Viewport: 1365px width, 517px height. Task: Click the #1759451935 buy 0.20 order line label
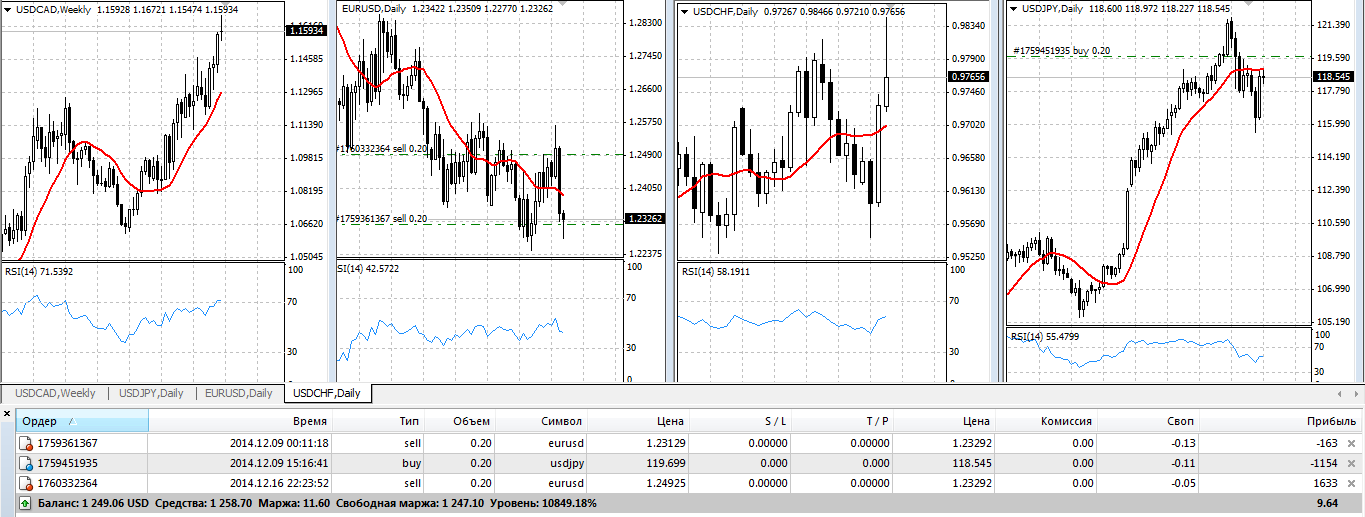[1061, 50]
